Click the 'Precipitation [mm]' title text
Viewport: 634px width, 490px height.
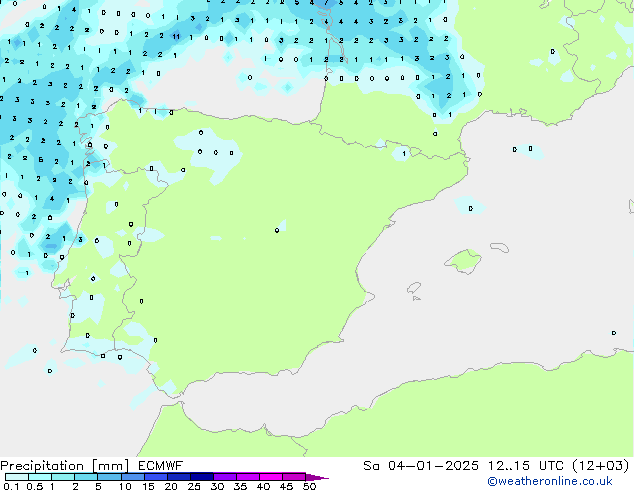coord(65,466)
